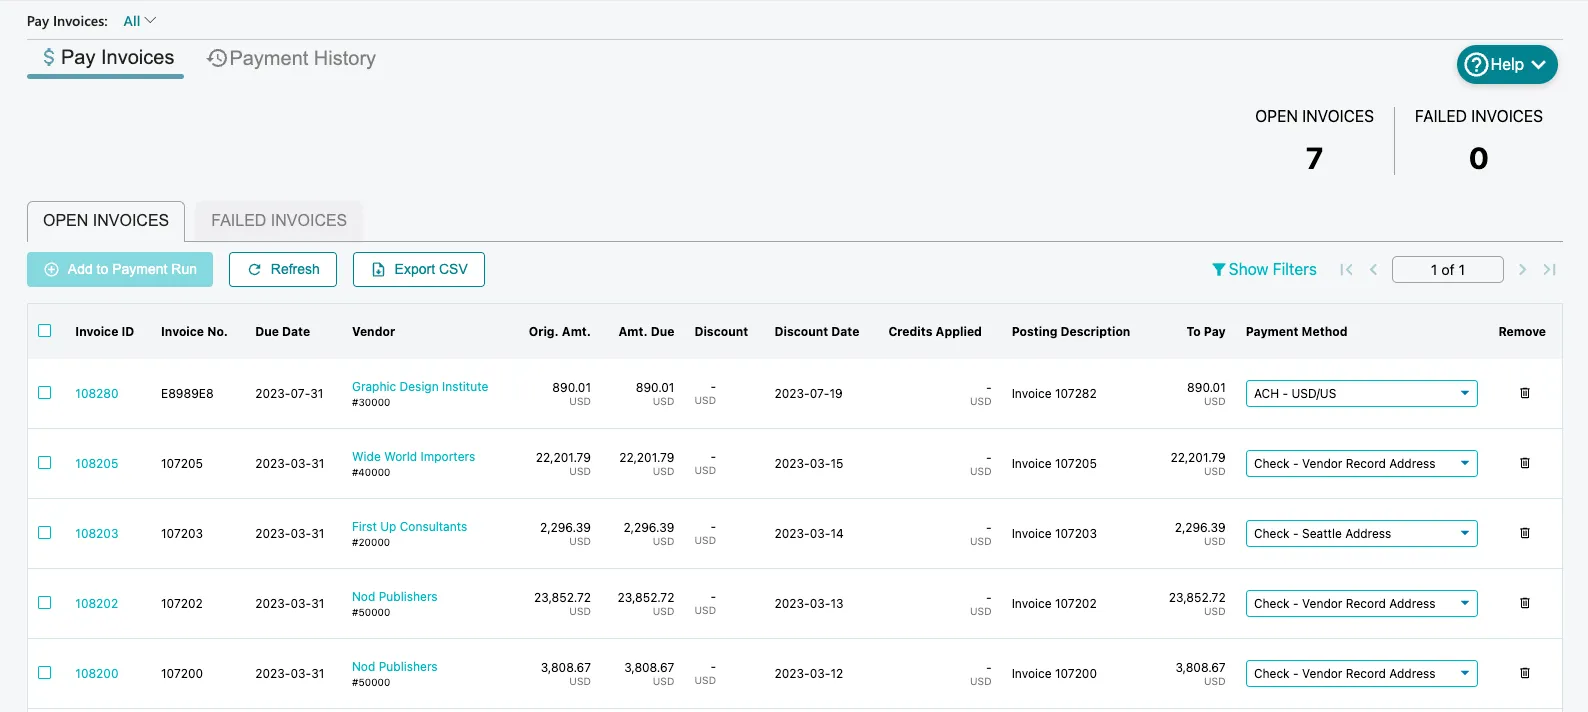Click the Vendor column header
This screenshot has height=712, width=1588.
(x=373, y=332)
